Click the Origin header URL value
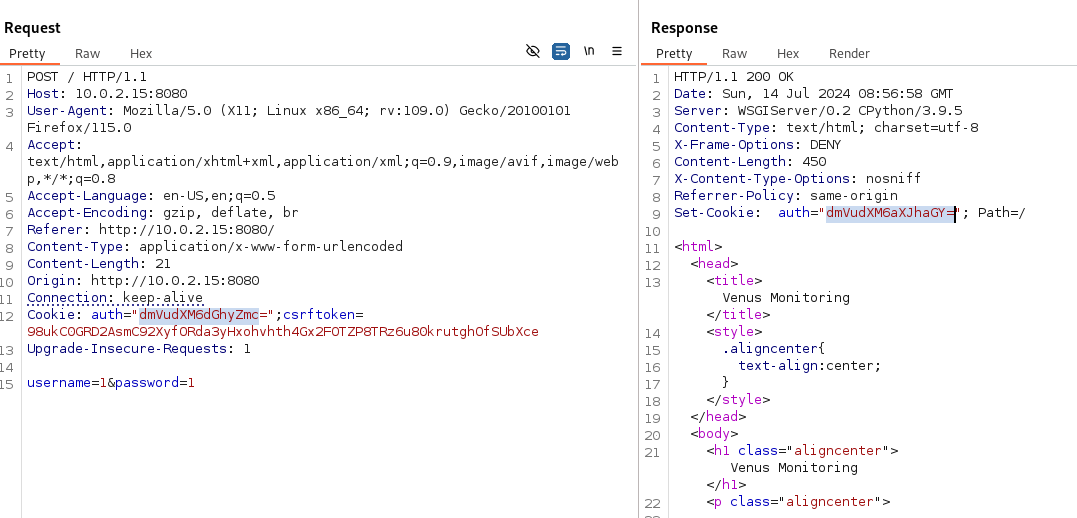1077x518 pixels. coord(175,281)
